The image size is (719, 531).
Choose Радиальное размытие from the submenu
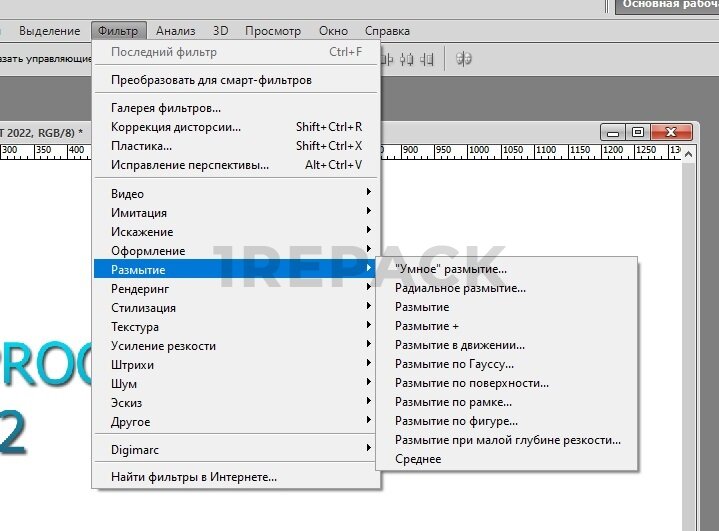[460, 288]
